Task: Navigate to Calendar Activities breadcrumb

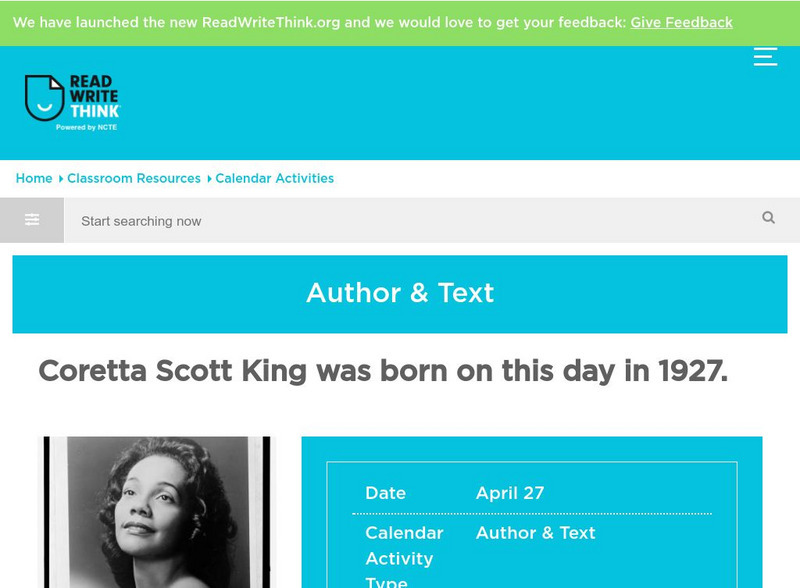Action: (275, 178)
